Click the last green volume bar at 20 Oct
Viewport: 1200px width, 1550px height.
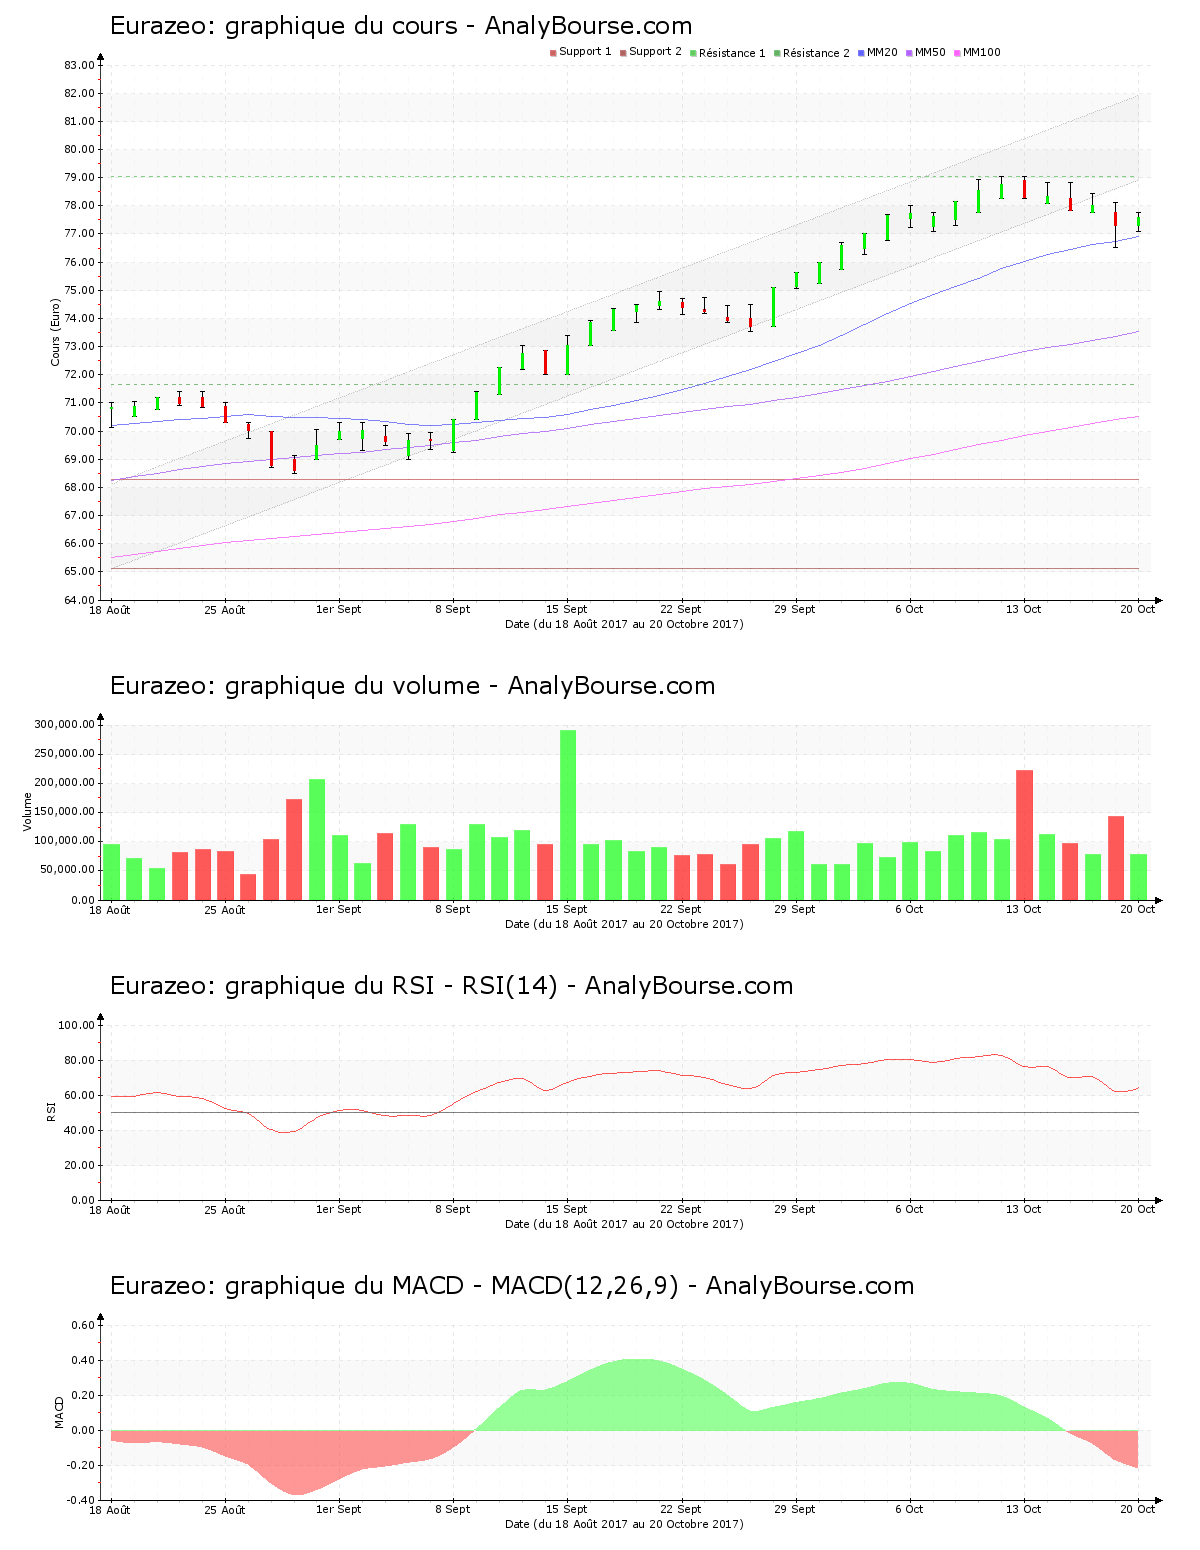1138,877
